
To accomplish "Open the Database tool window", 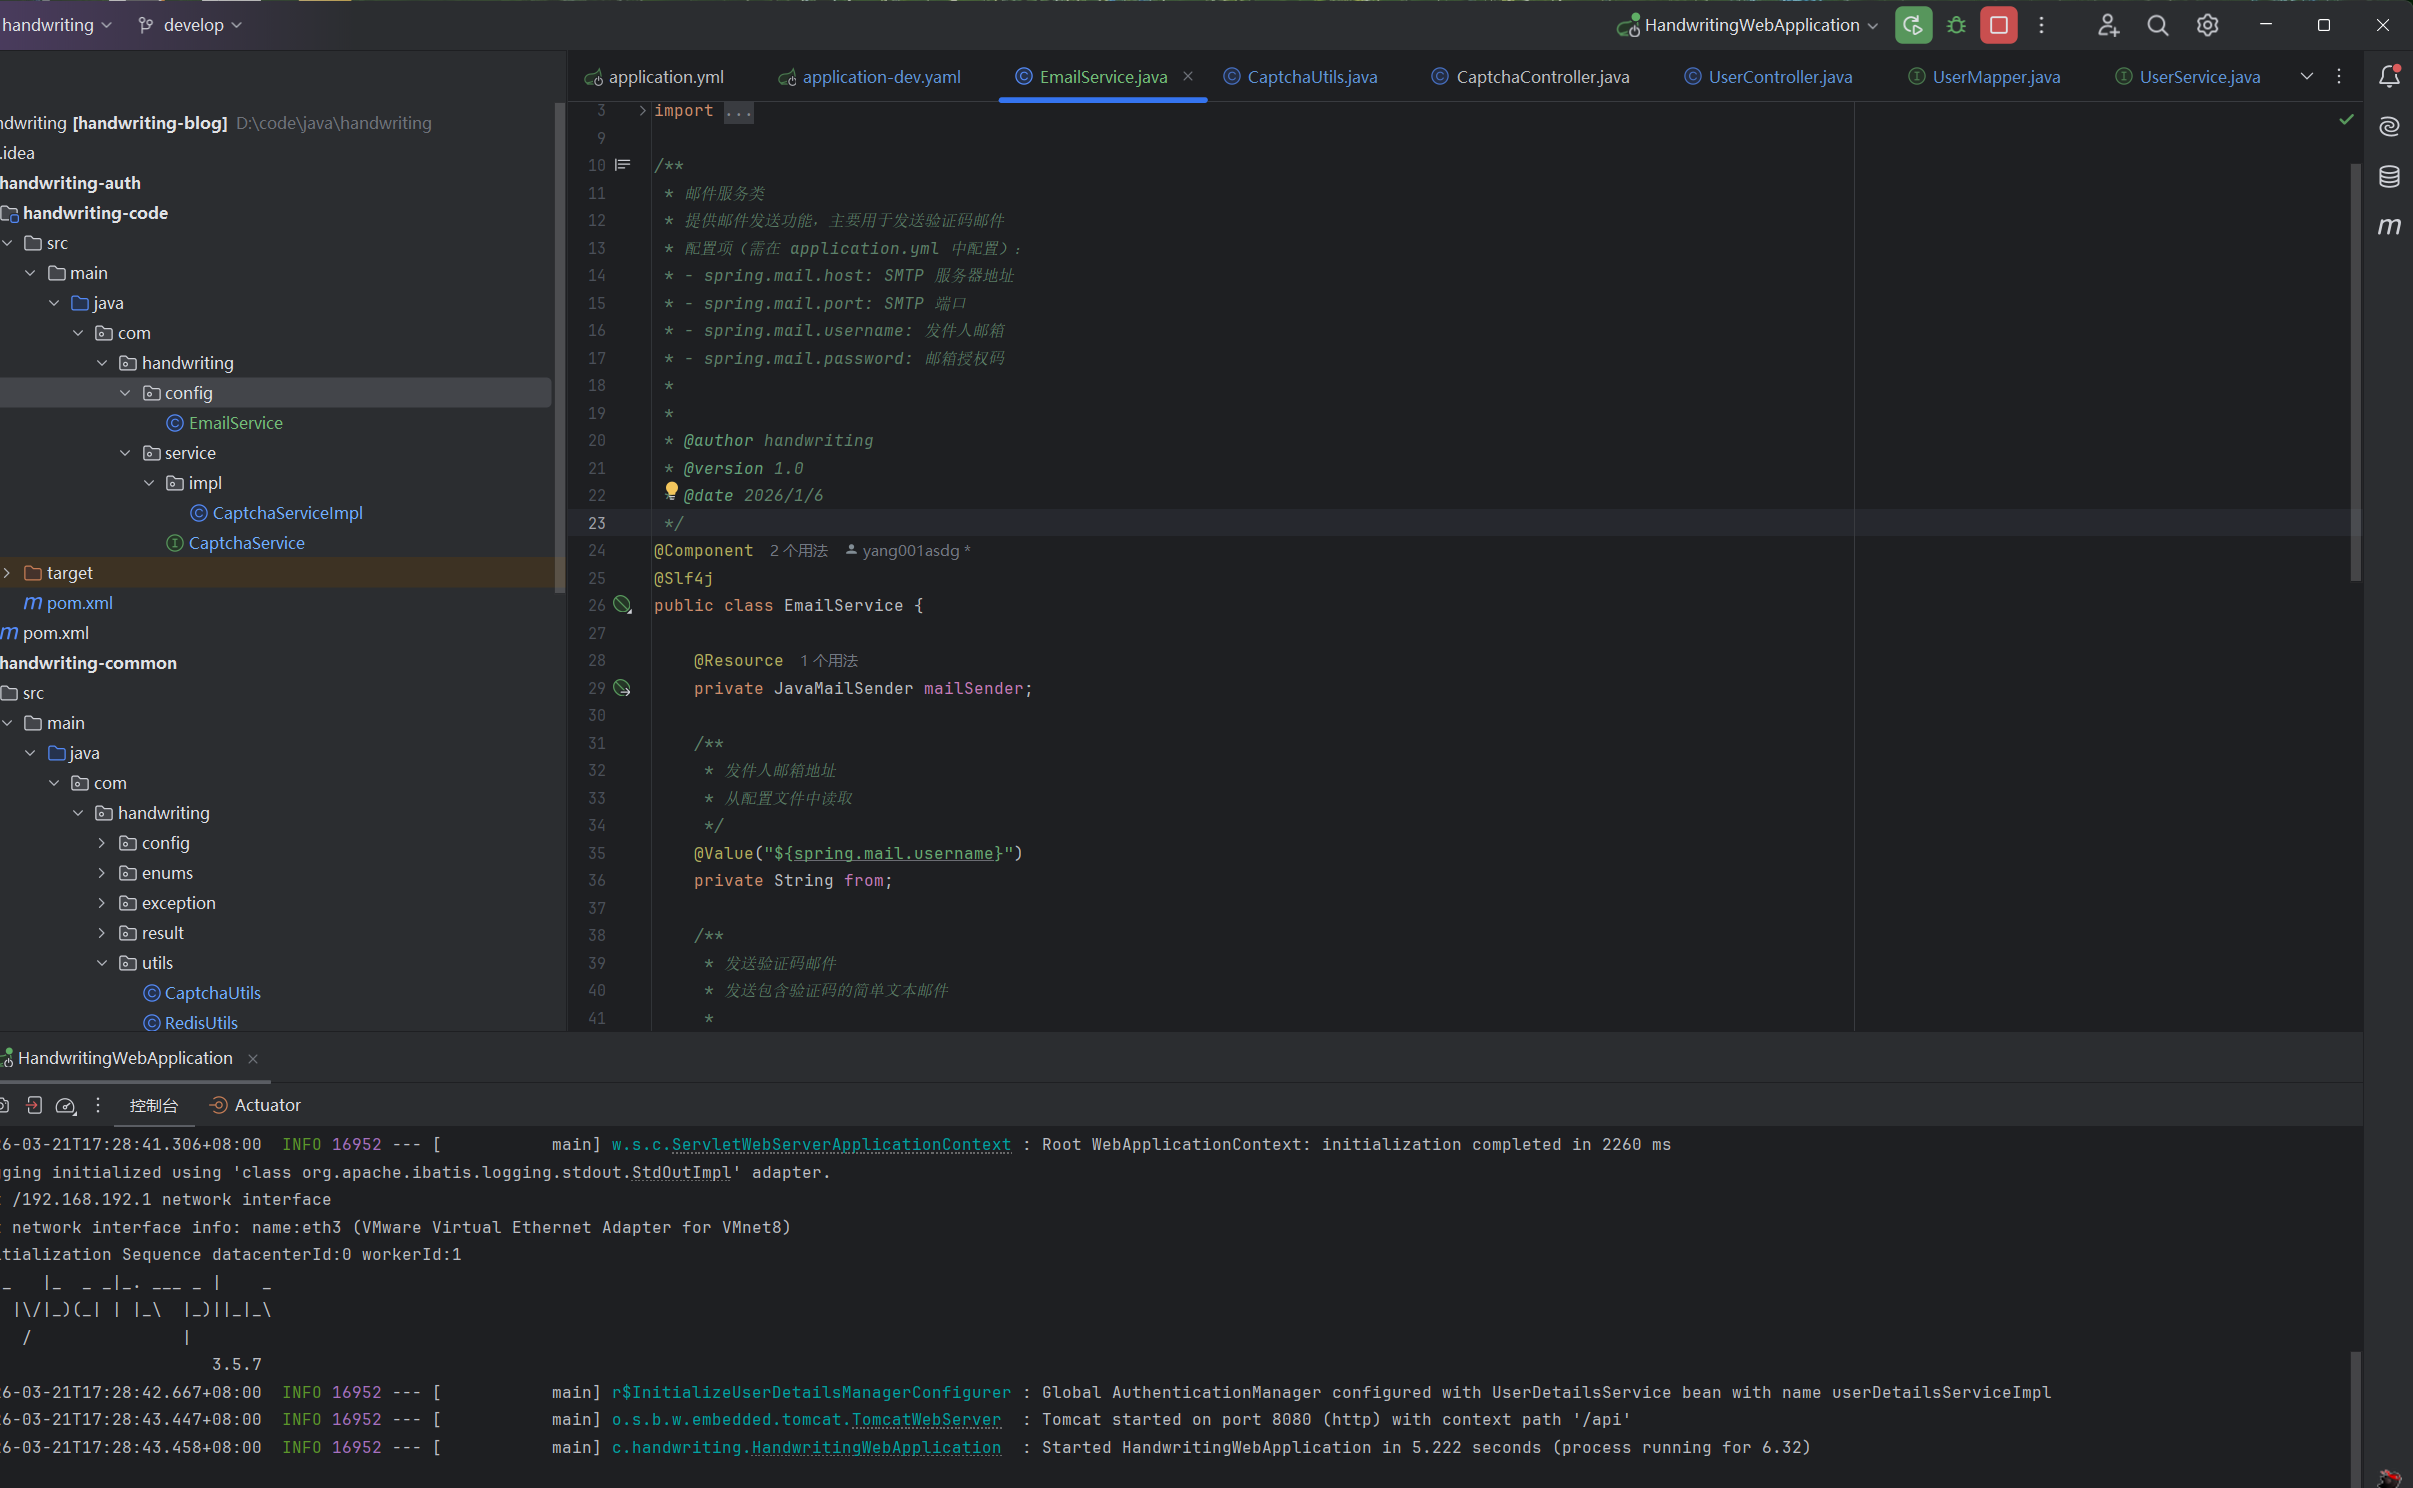I will tap(2389, 177).
